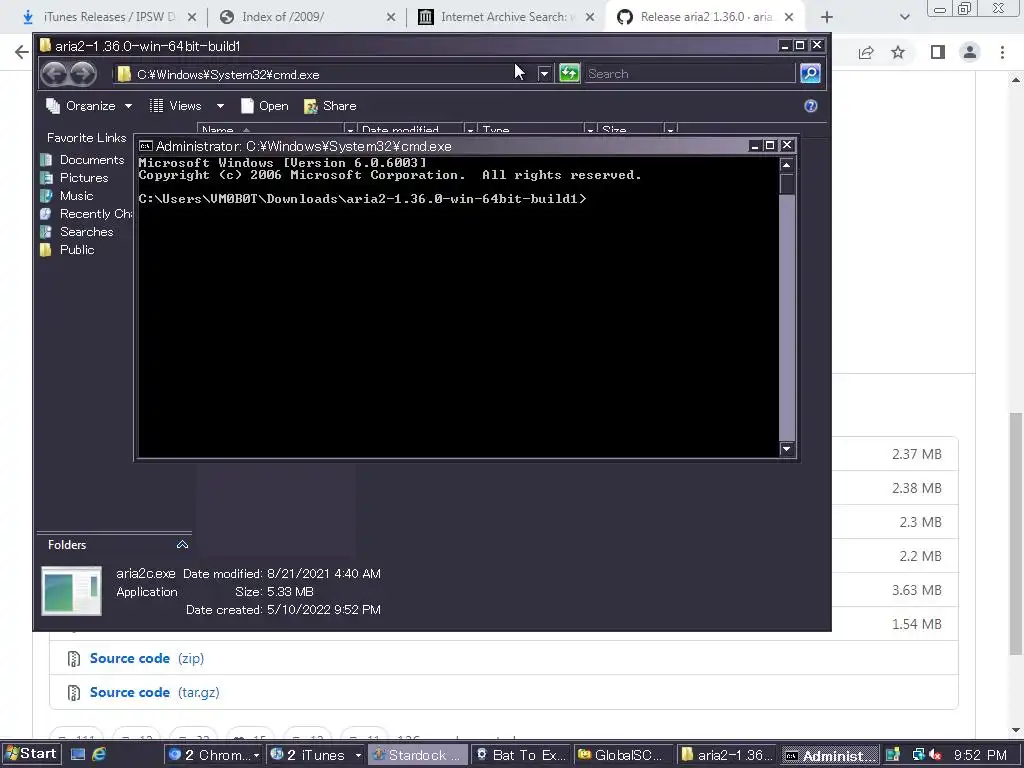This screenshot has height=768, width=1024.
Task: Sort by Name column header
Action: pos(271,129)
